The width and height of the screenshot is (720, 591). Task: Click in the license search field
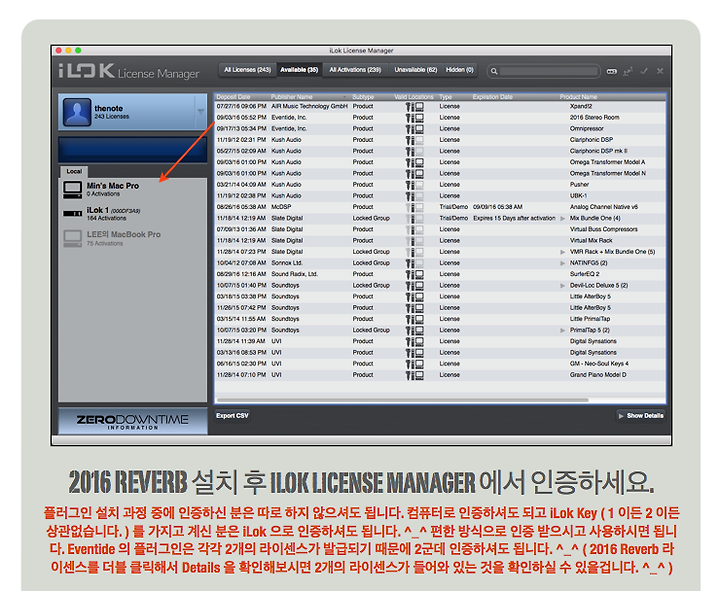pos(549,71)
